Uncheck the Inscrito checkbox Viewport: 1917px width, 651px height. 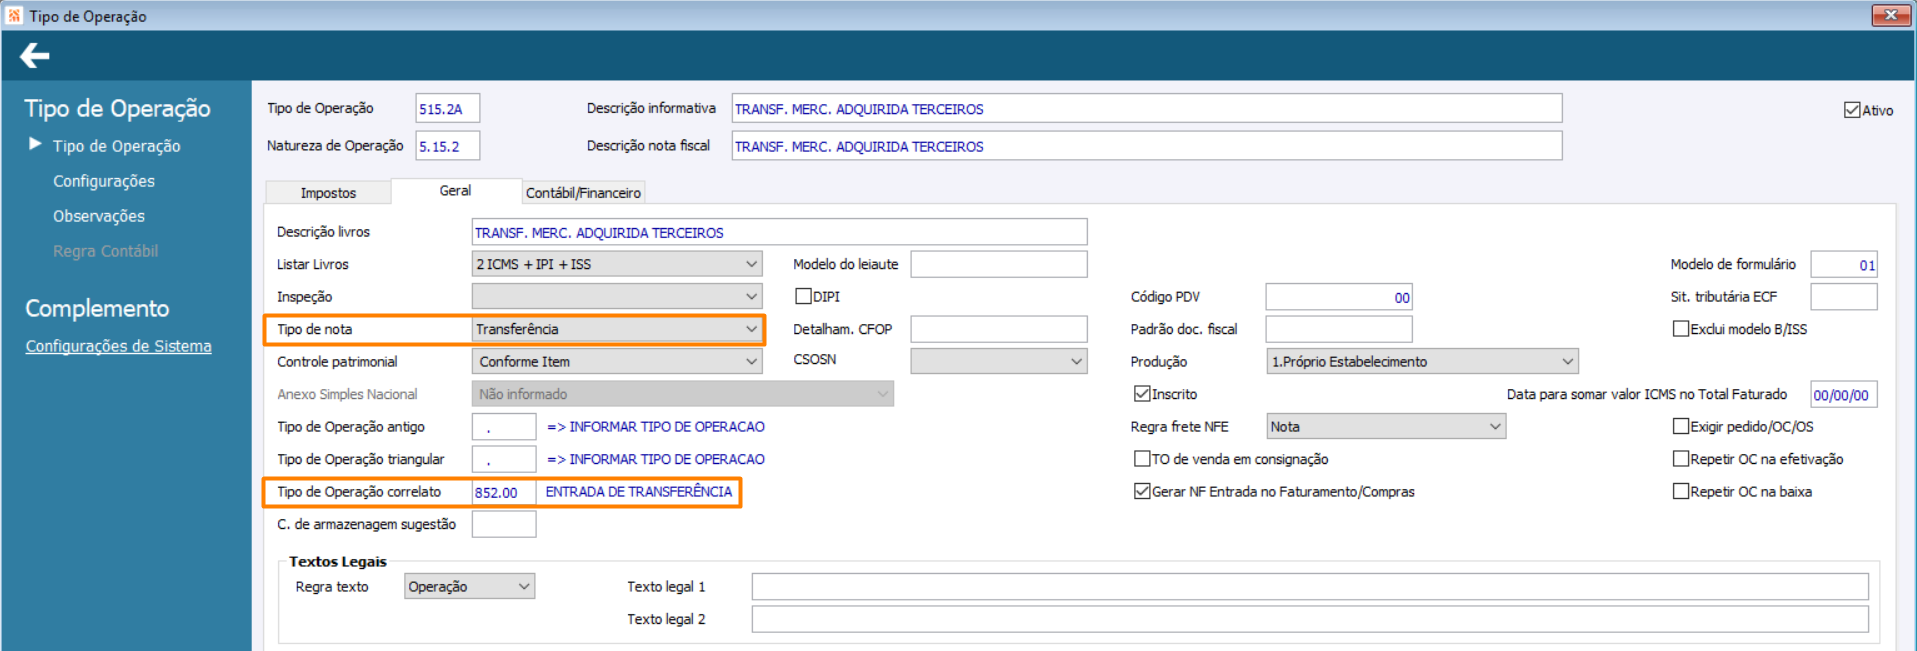click(1142, 393)
